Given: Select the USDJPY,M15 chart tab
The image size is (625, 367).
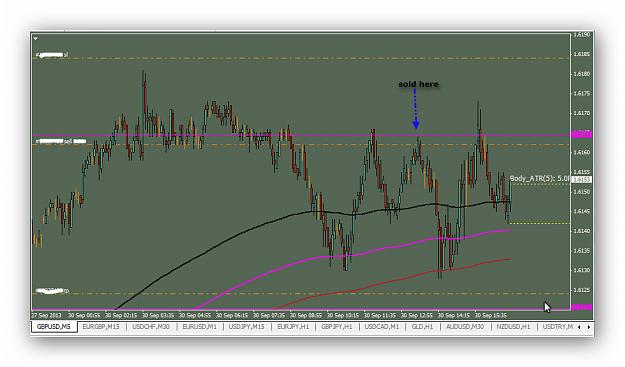Looking at the screenshot, I should (247, 327).
